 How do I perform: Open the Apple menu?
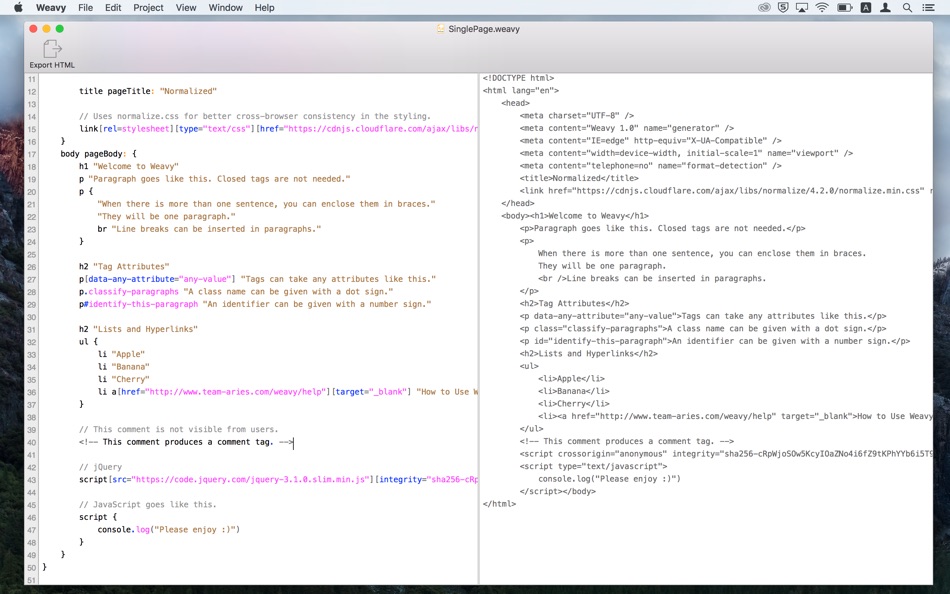[17, 8]
